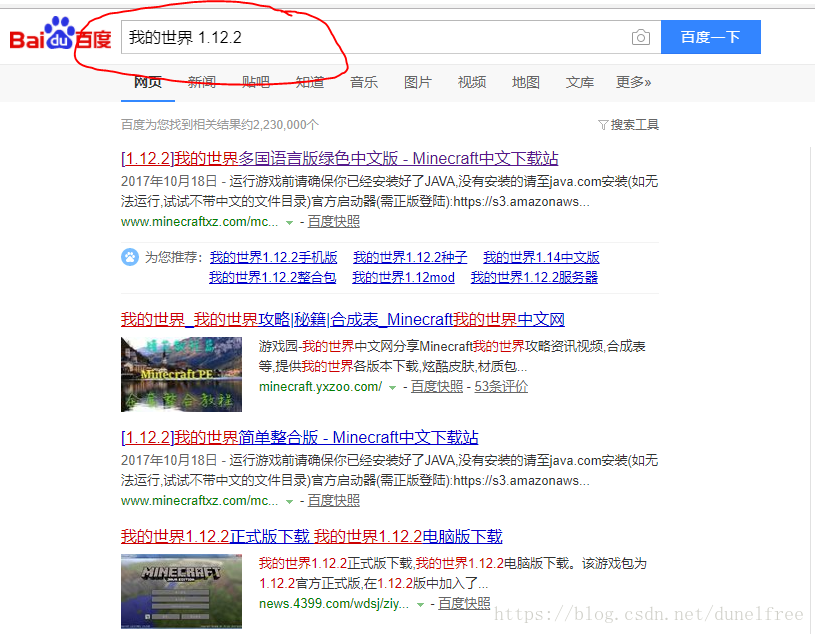
Task: Open suggestion 我的世界1.12.2种子
Action: coord(410,257)
